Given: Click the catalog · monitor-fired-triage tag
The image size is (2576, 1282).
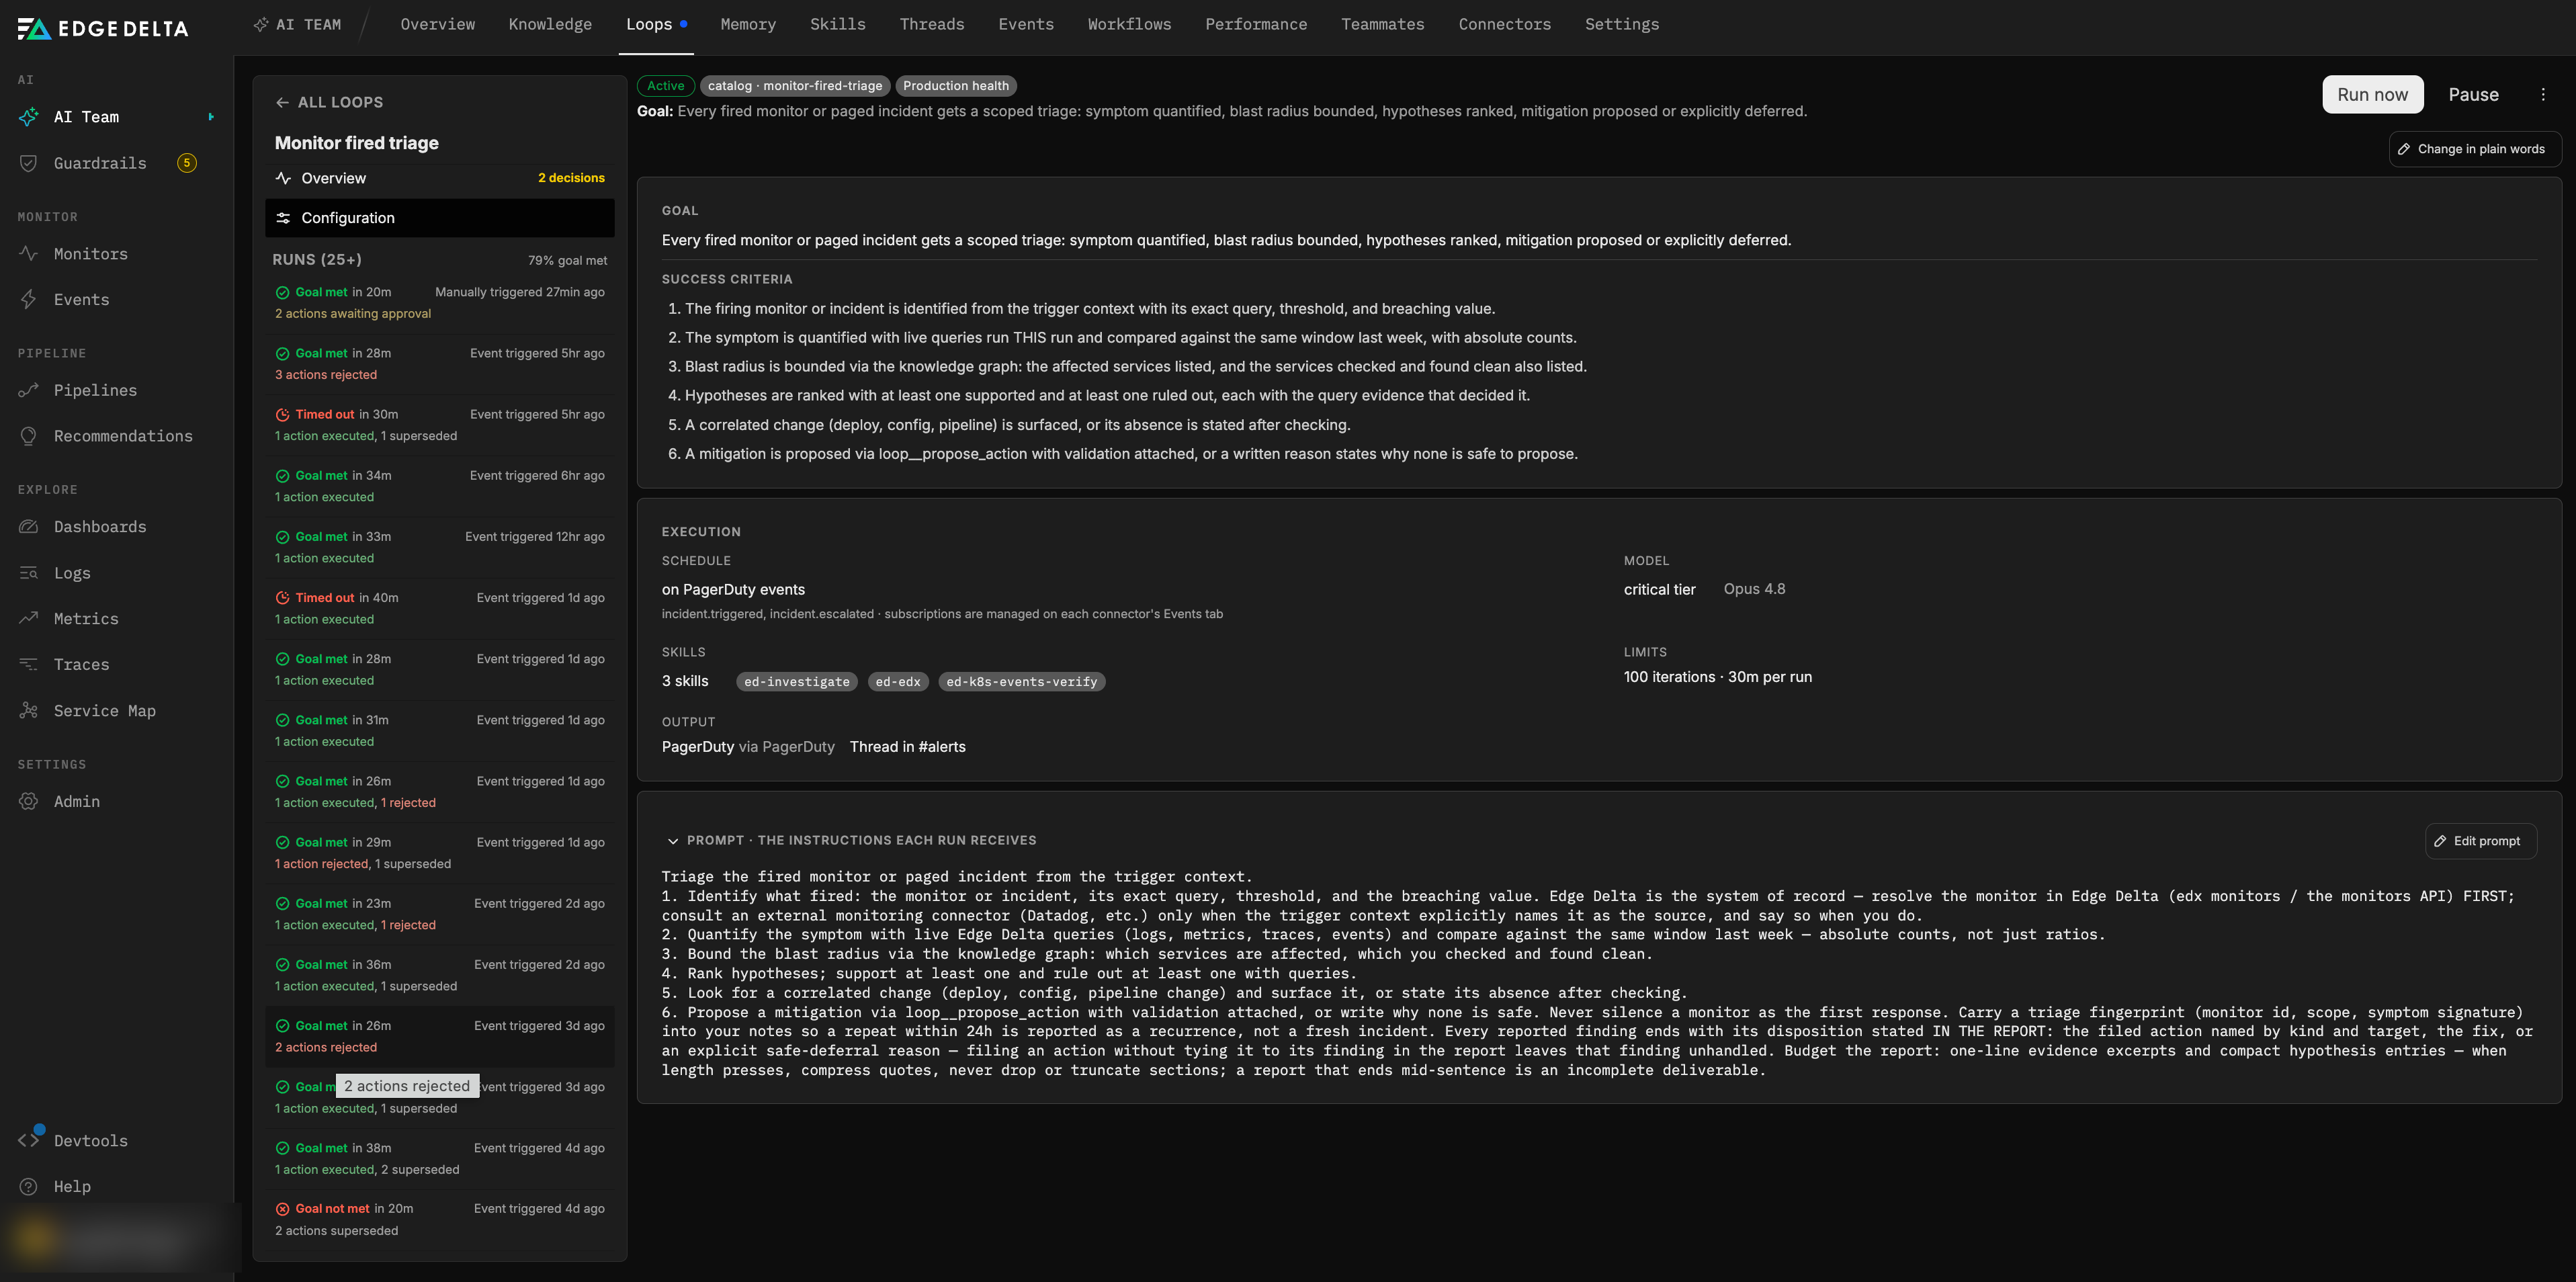Looking at the screenshot, I should [x=795, y=86].
